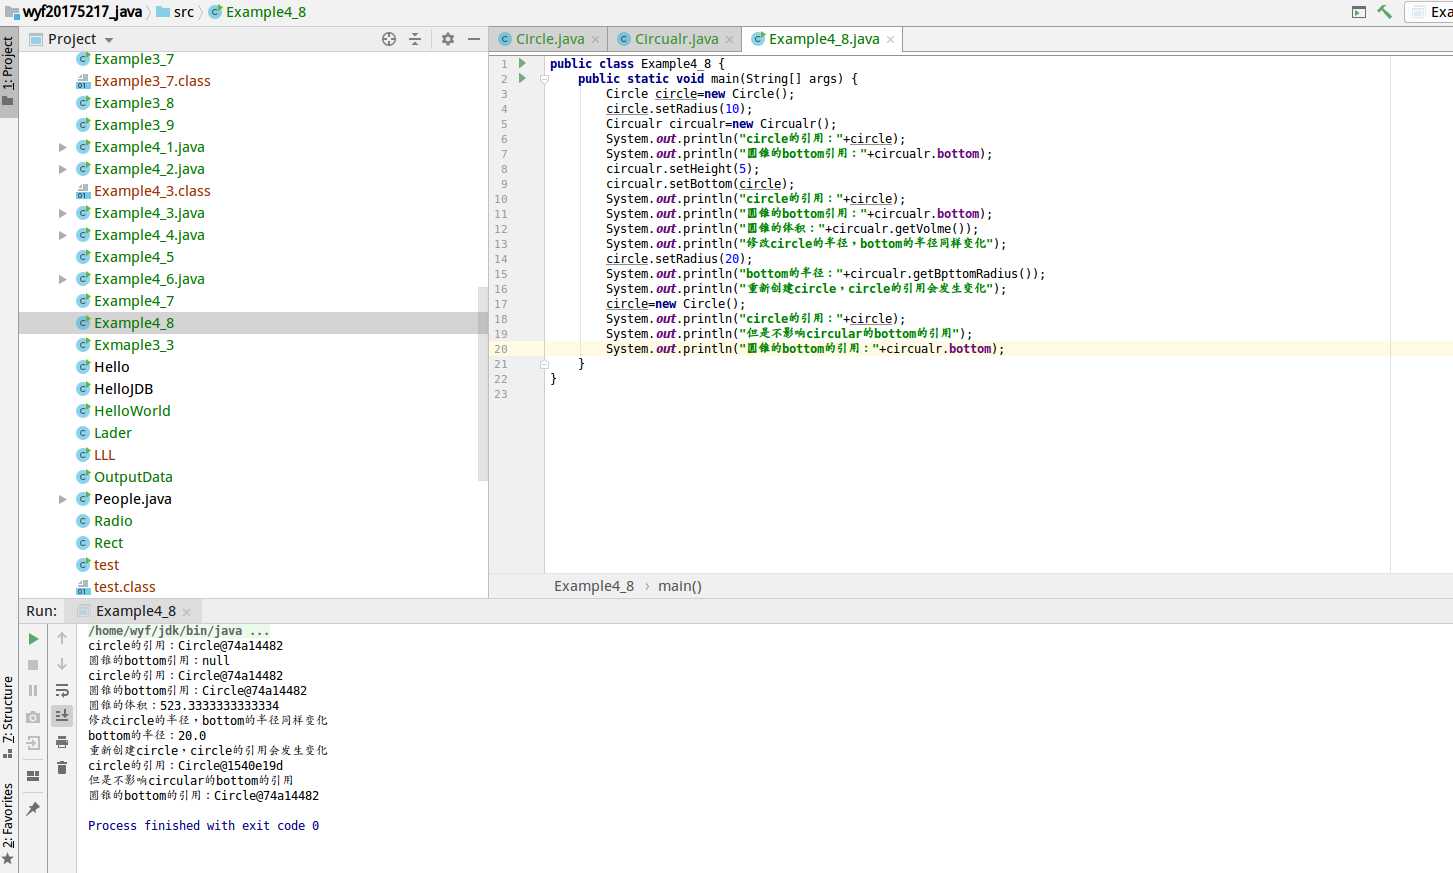
Task: Expand the Example4_4.java tree node
Action: pyautogui.click(x=63, y=235)
